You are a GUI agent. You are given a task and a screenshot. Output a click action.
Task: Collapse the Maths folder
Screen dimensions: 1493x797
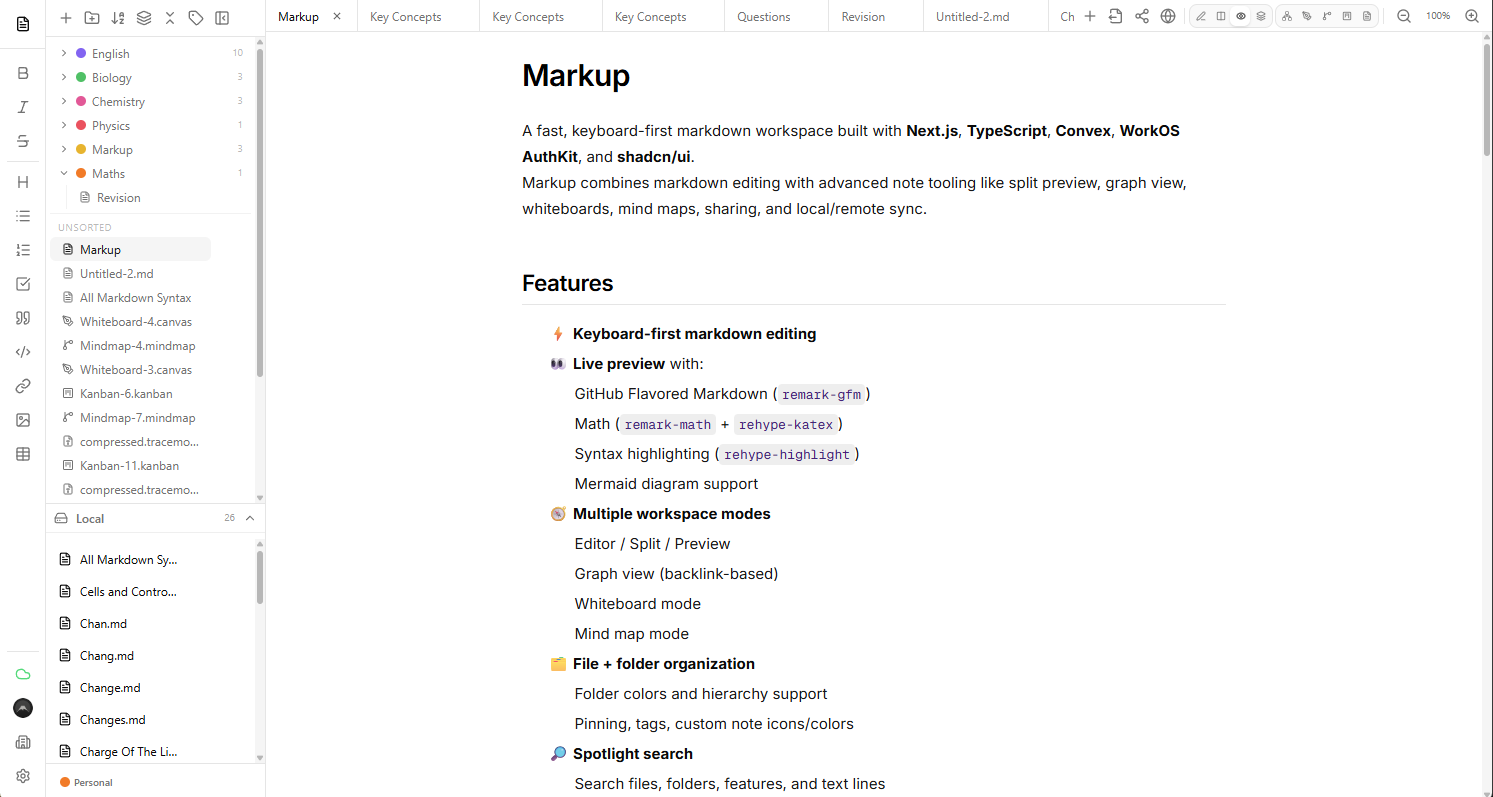pyautogui.click(x=64, y=173)
